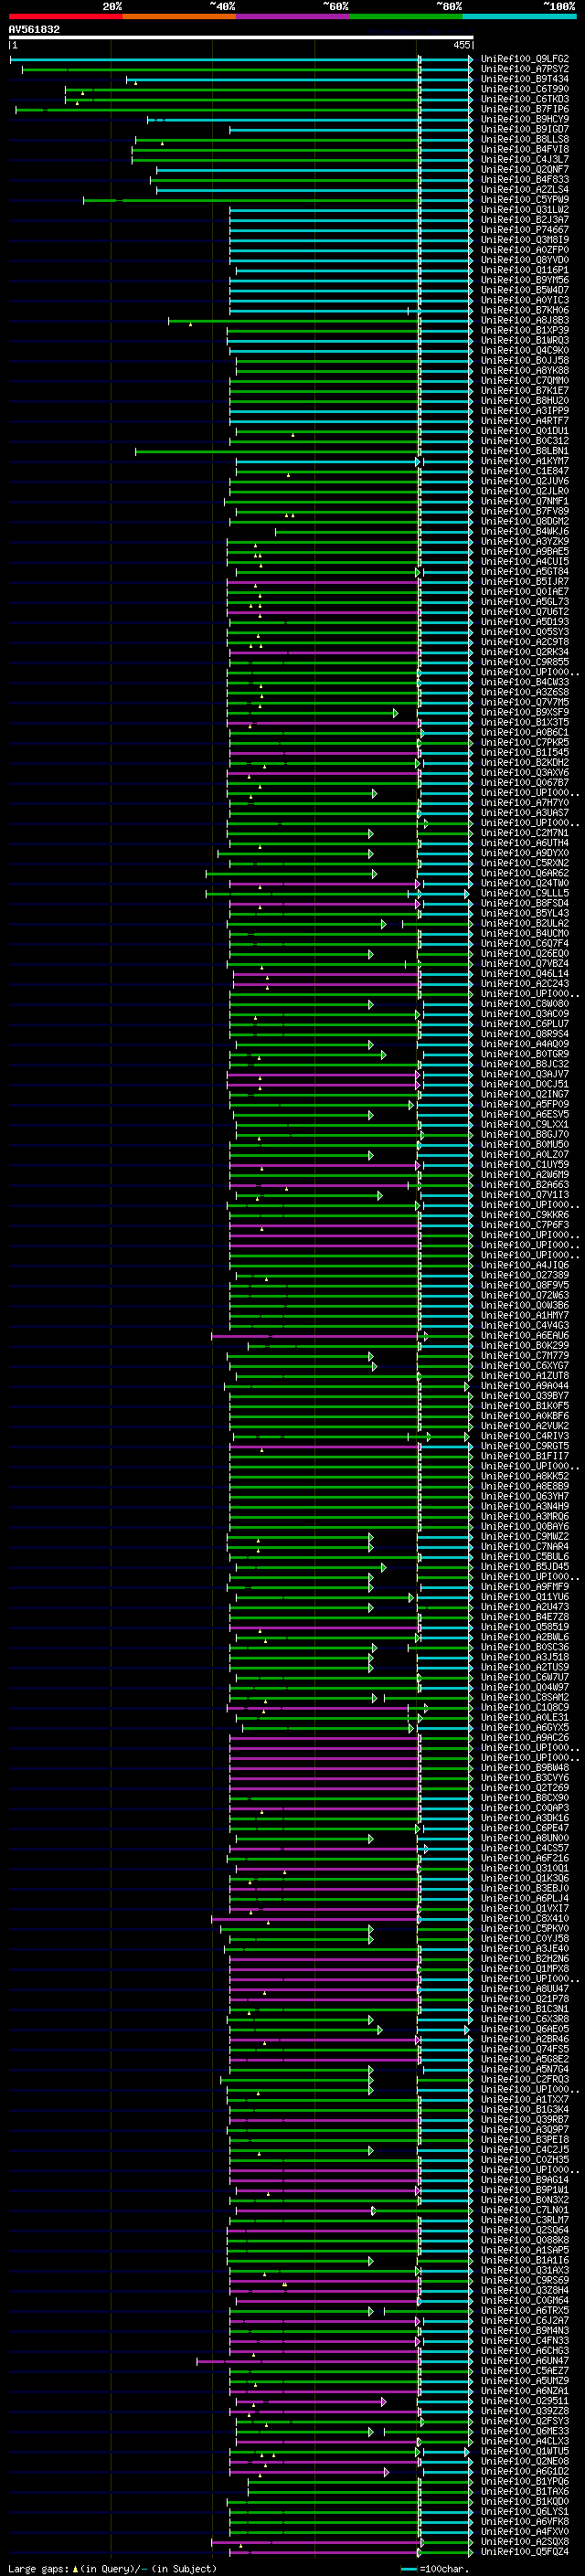The image size is (585, 2576).
Task: Select hit UniRef100_Q1WTU5
Action: (x=525, y=2451)
